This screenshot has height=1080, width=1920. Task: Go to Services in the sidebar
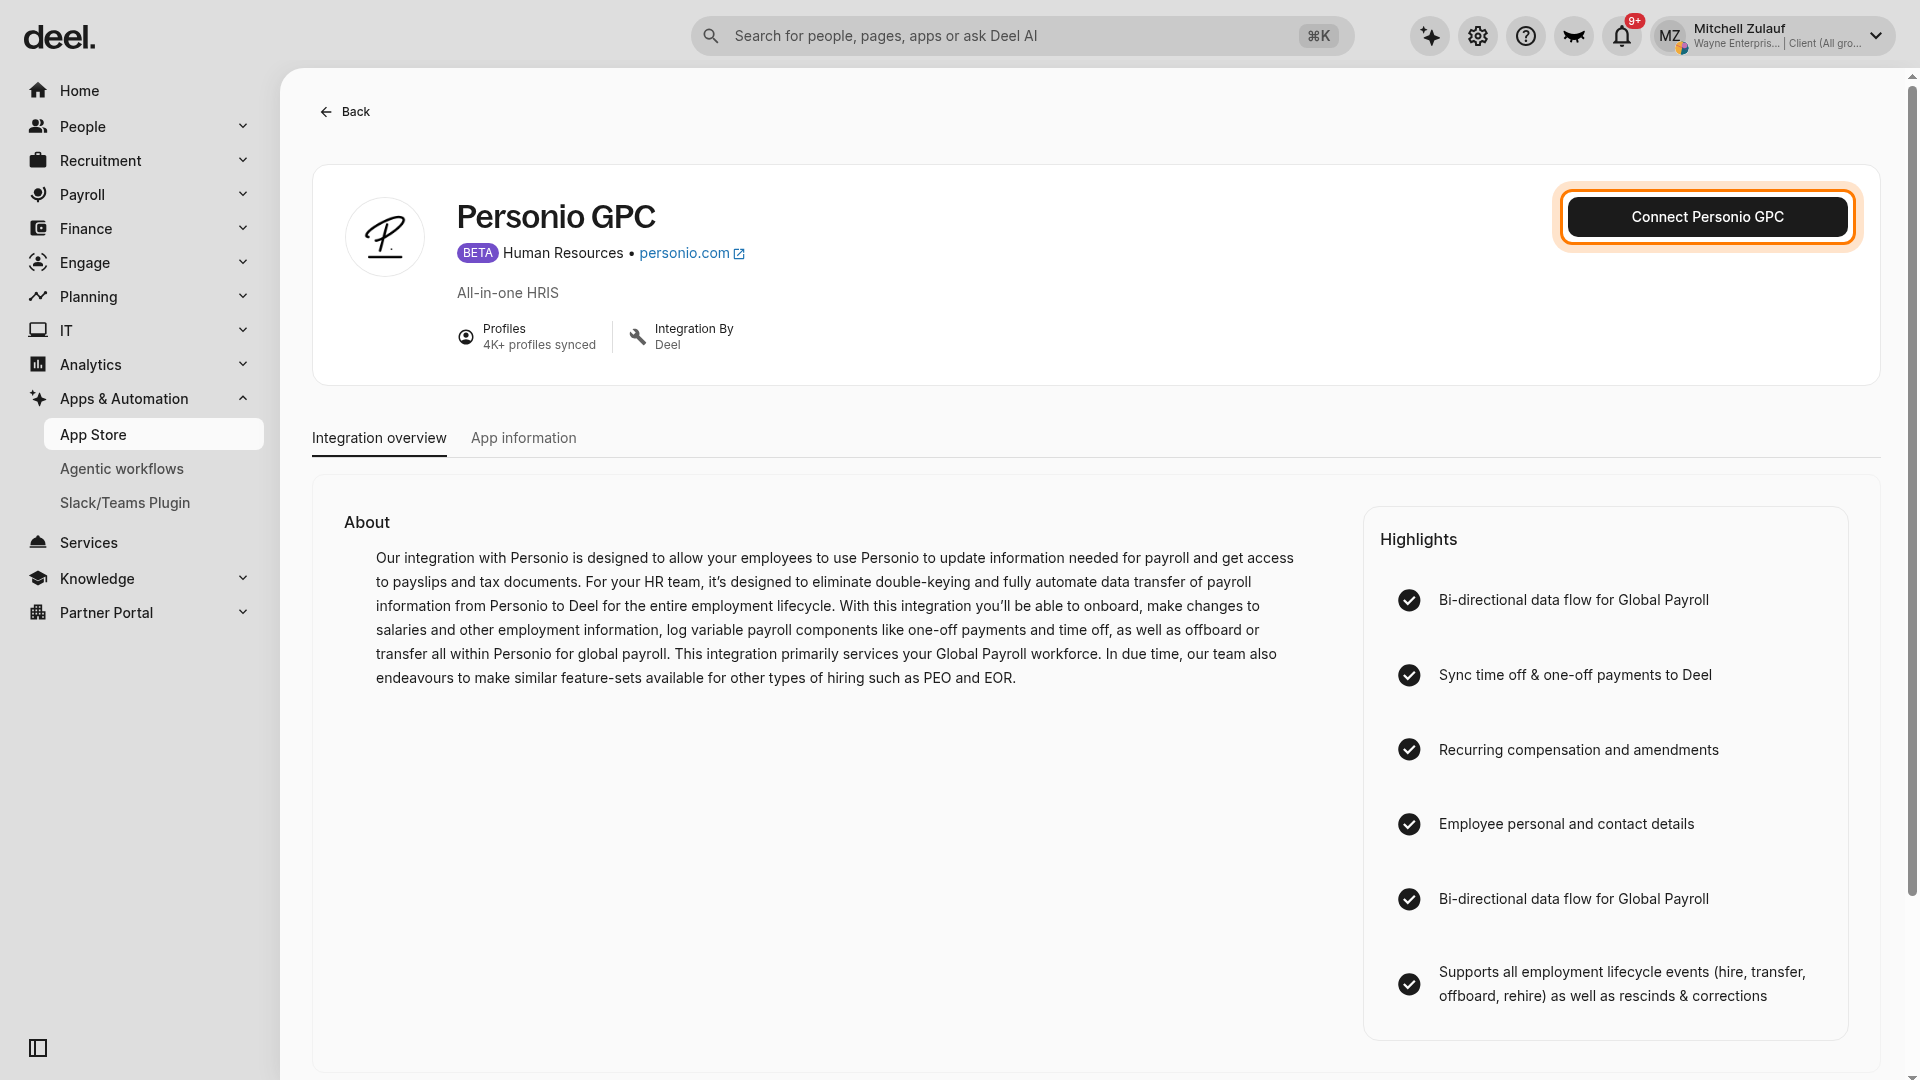138,543
